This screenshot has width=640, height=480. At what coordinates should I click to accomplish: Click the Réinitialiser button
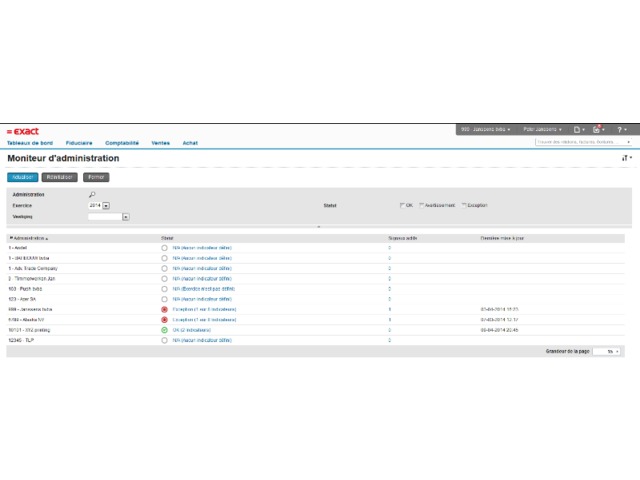pos(60,177)
